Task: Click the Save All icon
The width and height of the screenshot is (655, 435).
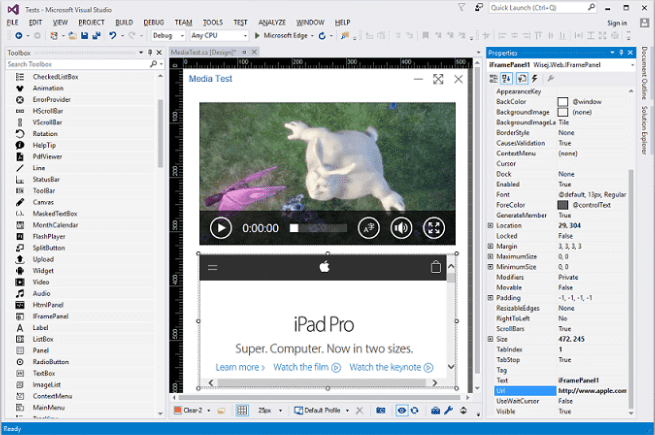Action: (96, 36)
